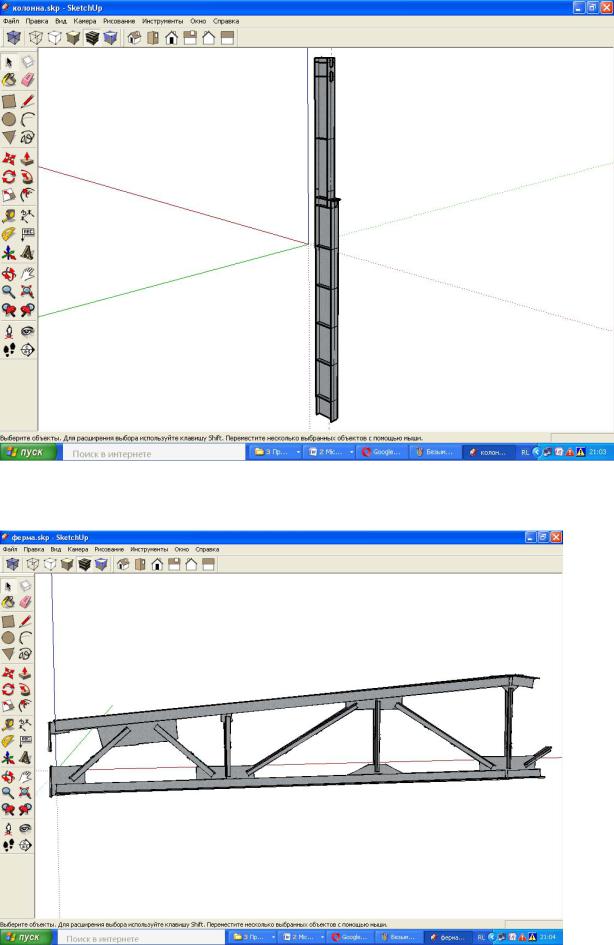Select the Offset tool in ферма.skp window
The image size is (614, 945).
tap(25, 706)
